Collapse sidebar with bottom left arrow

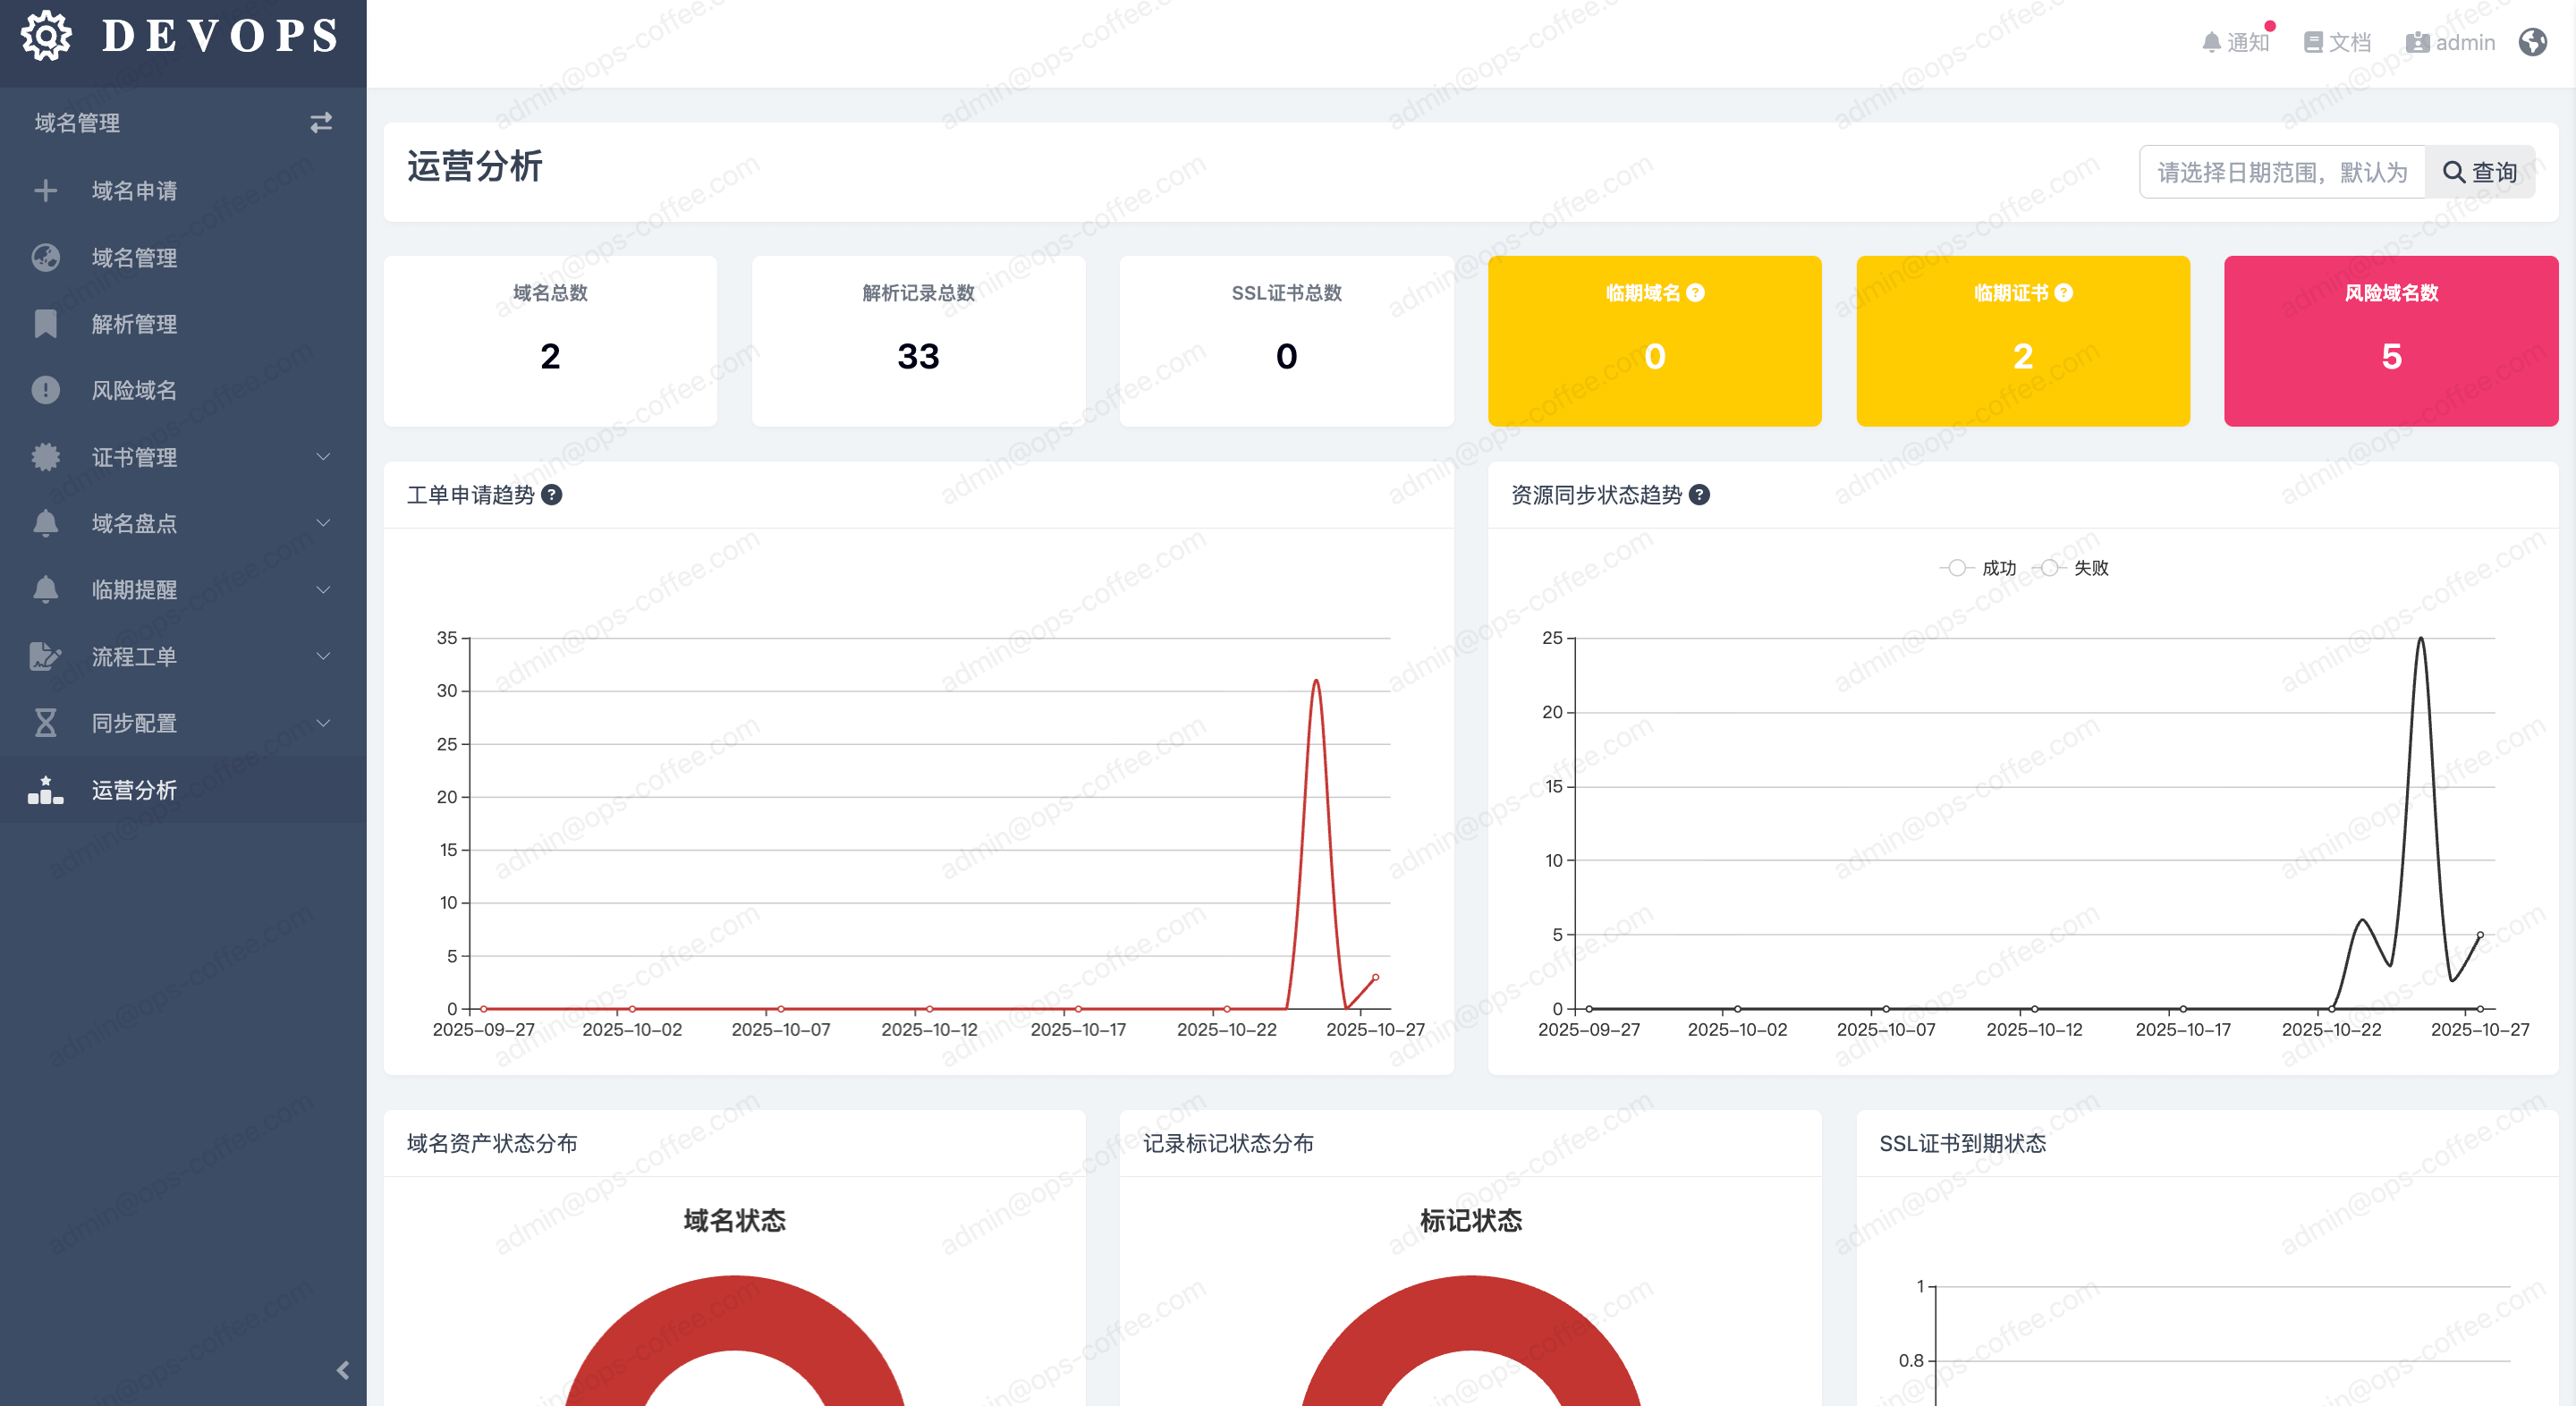343,1370
